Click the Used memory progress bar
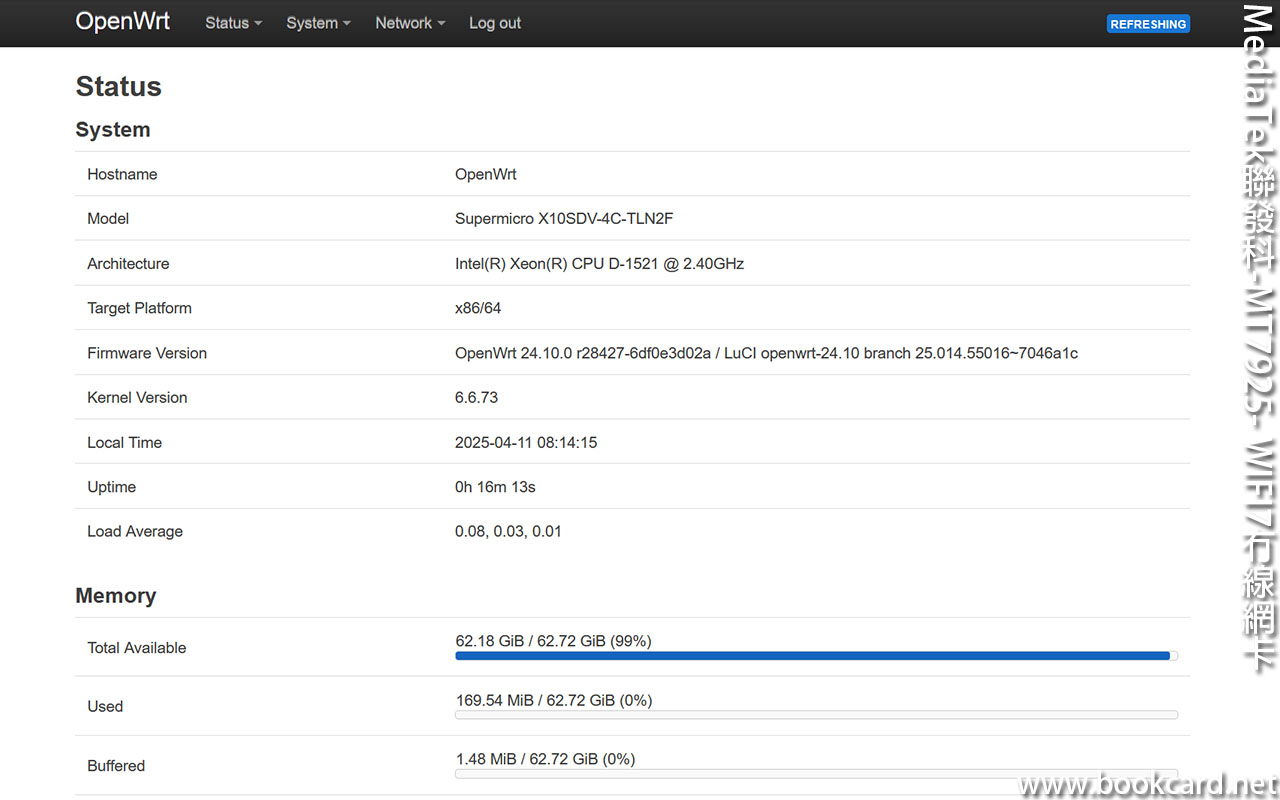The image size is (1280, 800). point(815,714)
